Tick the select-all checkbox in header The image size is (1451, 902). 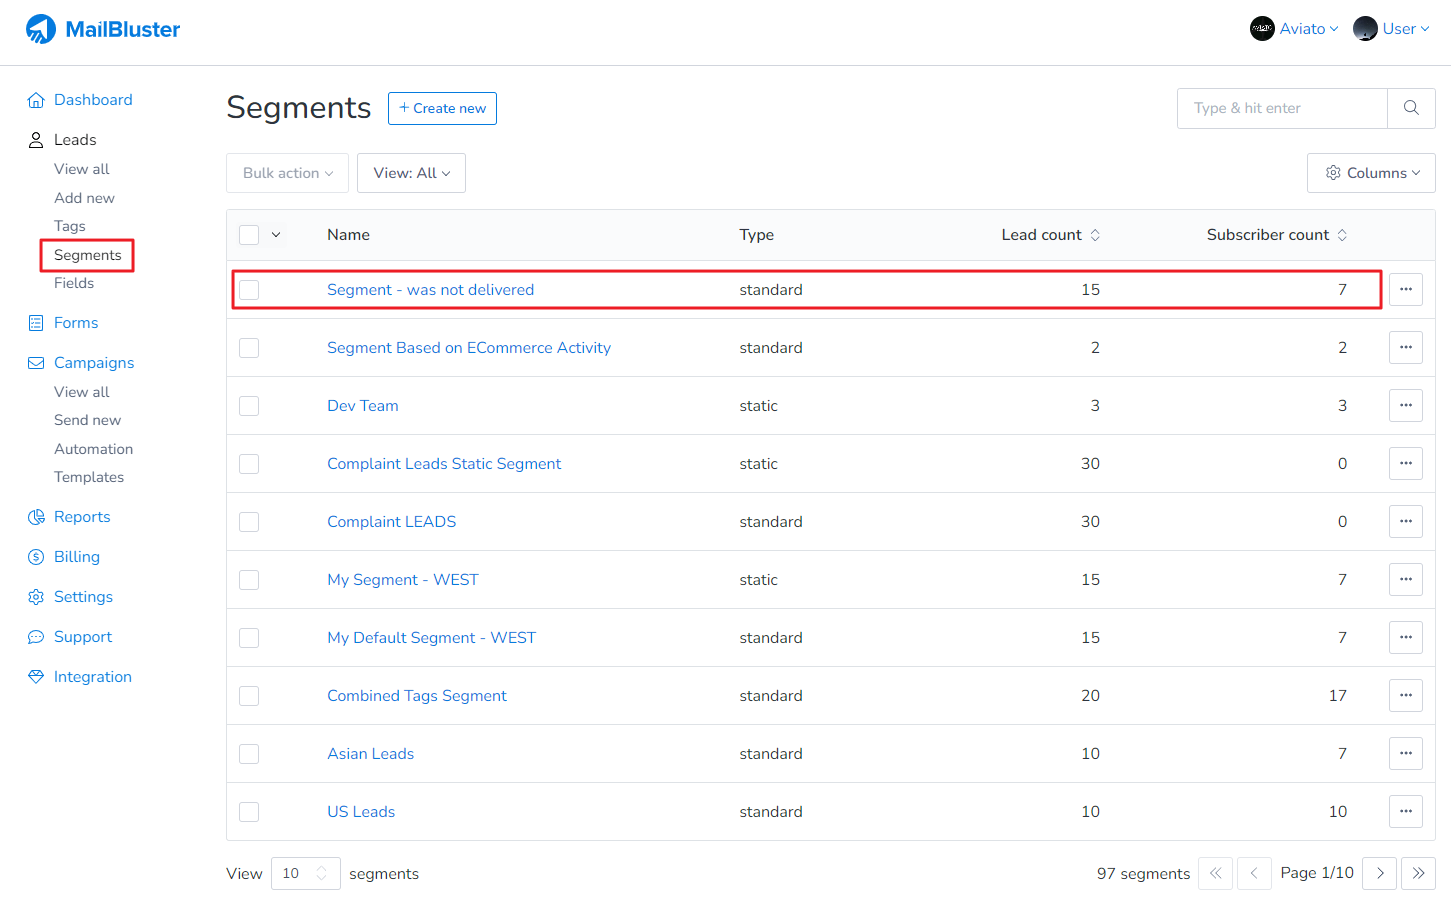249,235
